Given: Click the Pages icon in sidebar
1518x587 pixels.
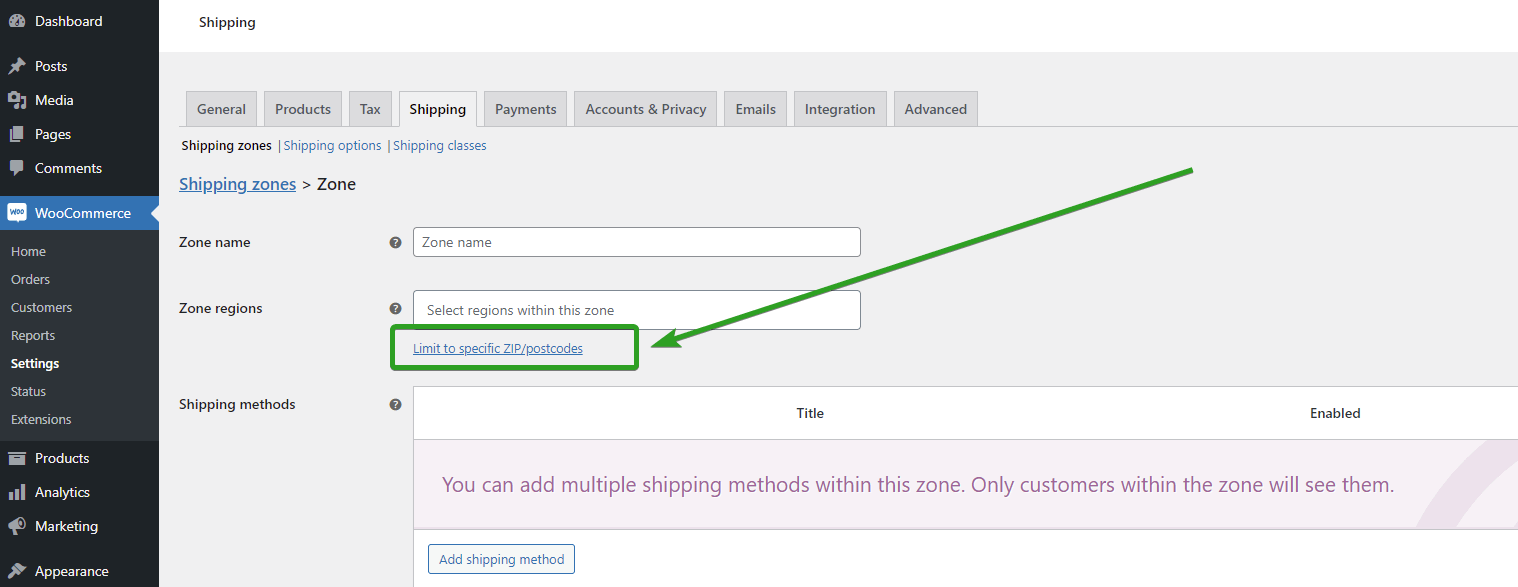Looking at the screenshot, I should 17,134.
